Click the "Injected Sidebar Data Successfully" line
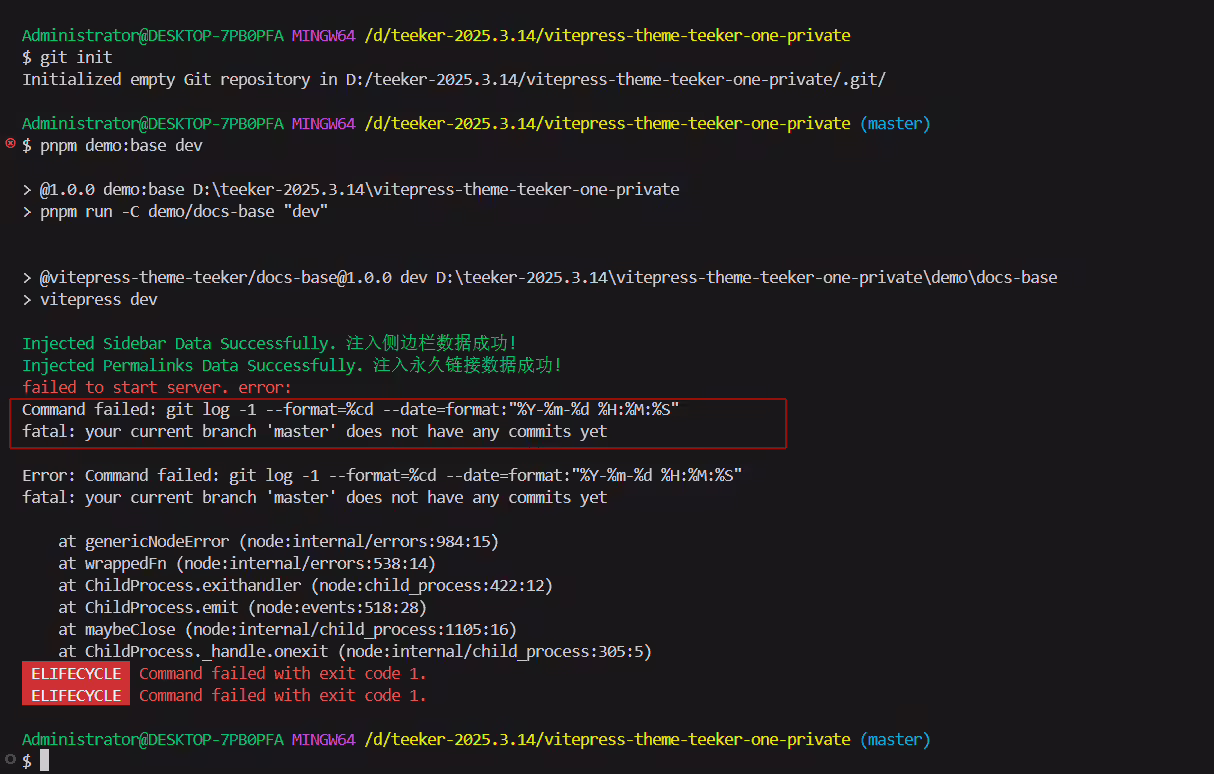1214x774 pixels. (269, 343)
